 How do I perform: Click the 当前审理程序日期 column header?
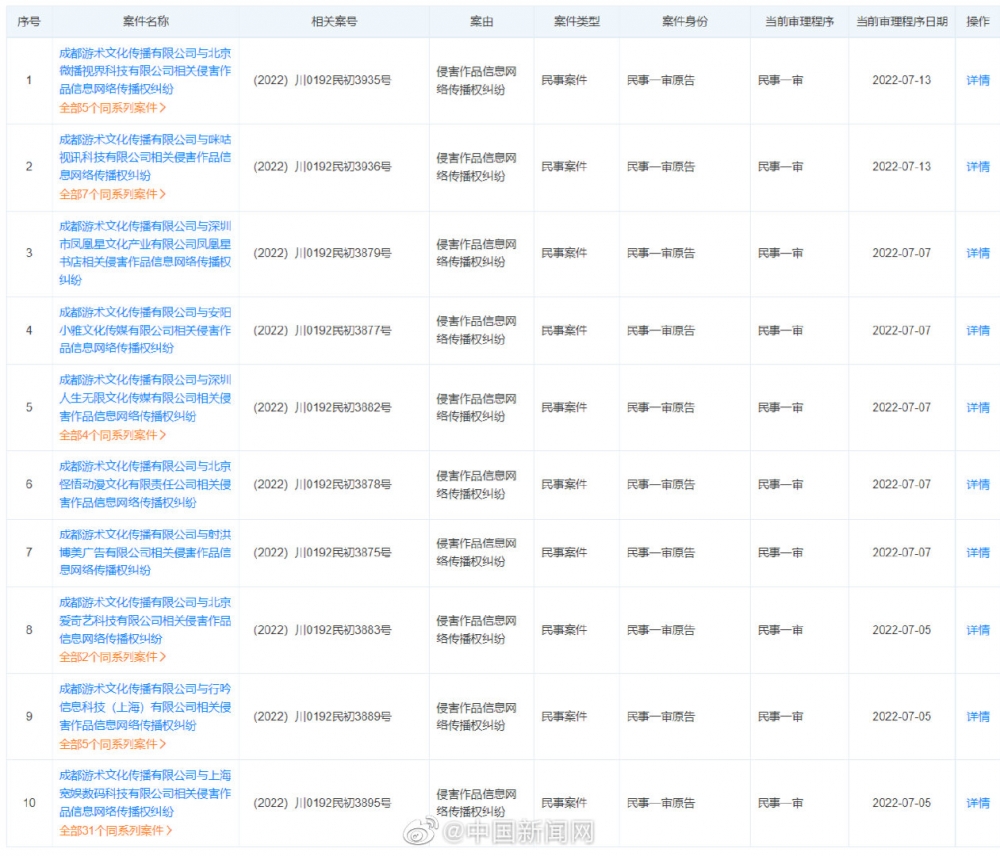pos(901,21)
